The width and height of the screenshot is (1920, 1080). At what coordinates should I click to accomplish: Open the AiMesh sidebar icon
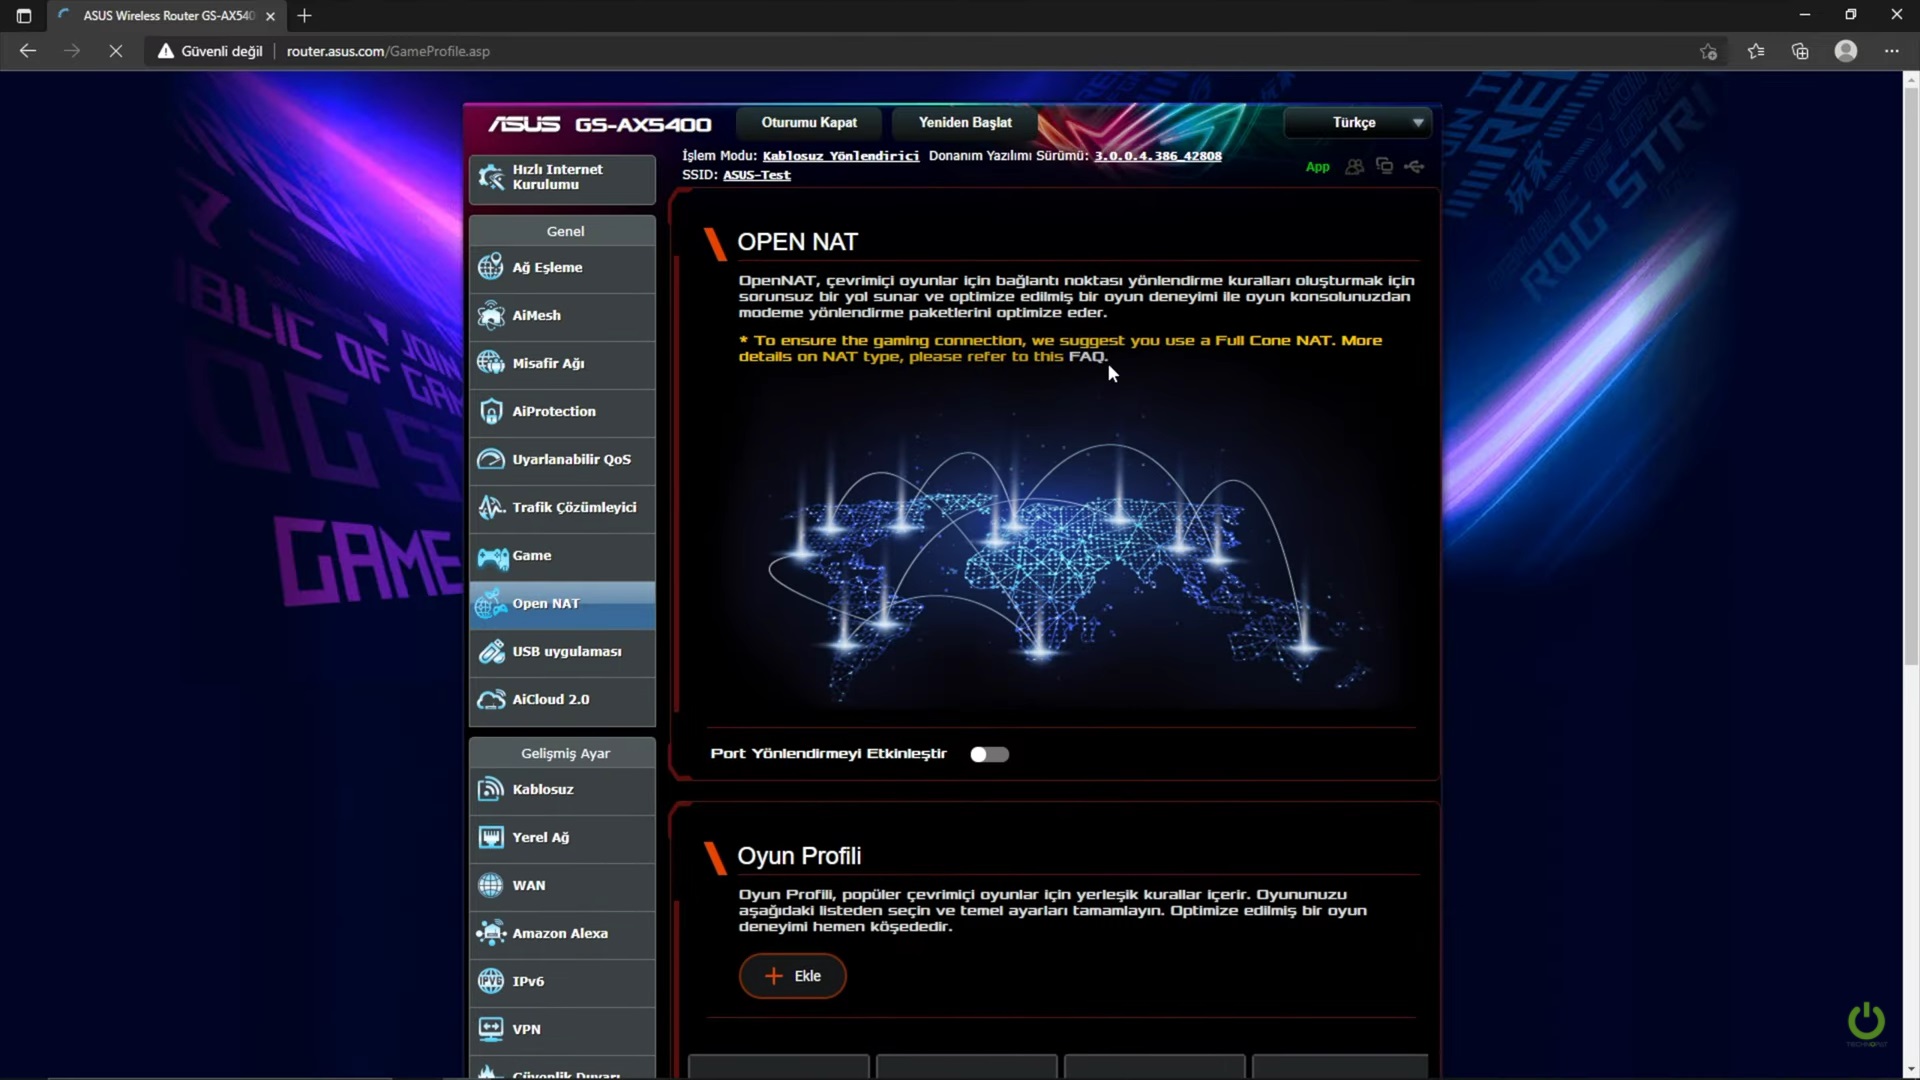pos(491,315)
